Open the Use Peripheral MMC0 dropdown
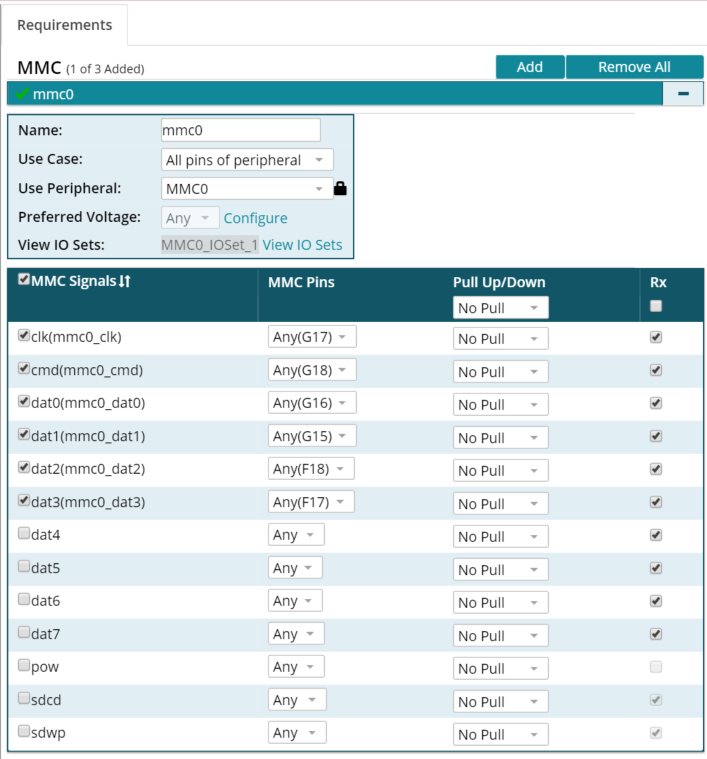707x759 pixels. click(247, 188)
